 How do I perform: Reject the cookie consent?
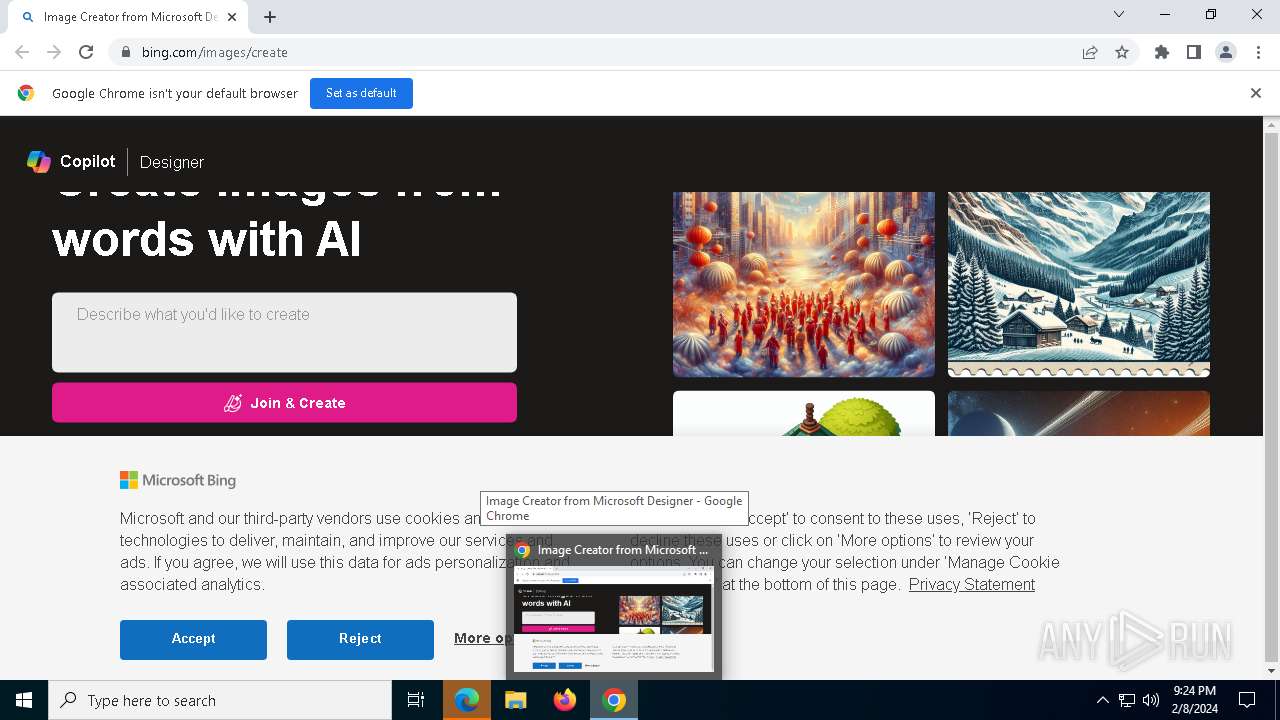(360, 639)
